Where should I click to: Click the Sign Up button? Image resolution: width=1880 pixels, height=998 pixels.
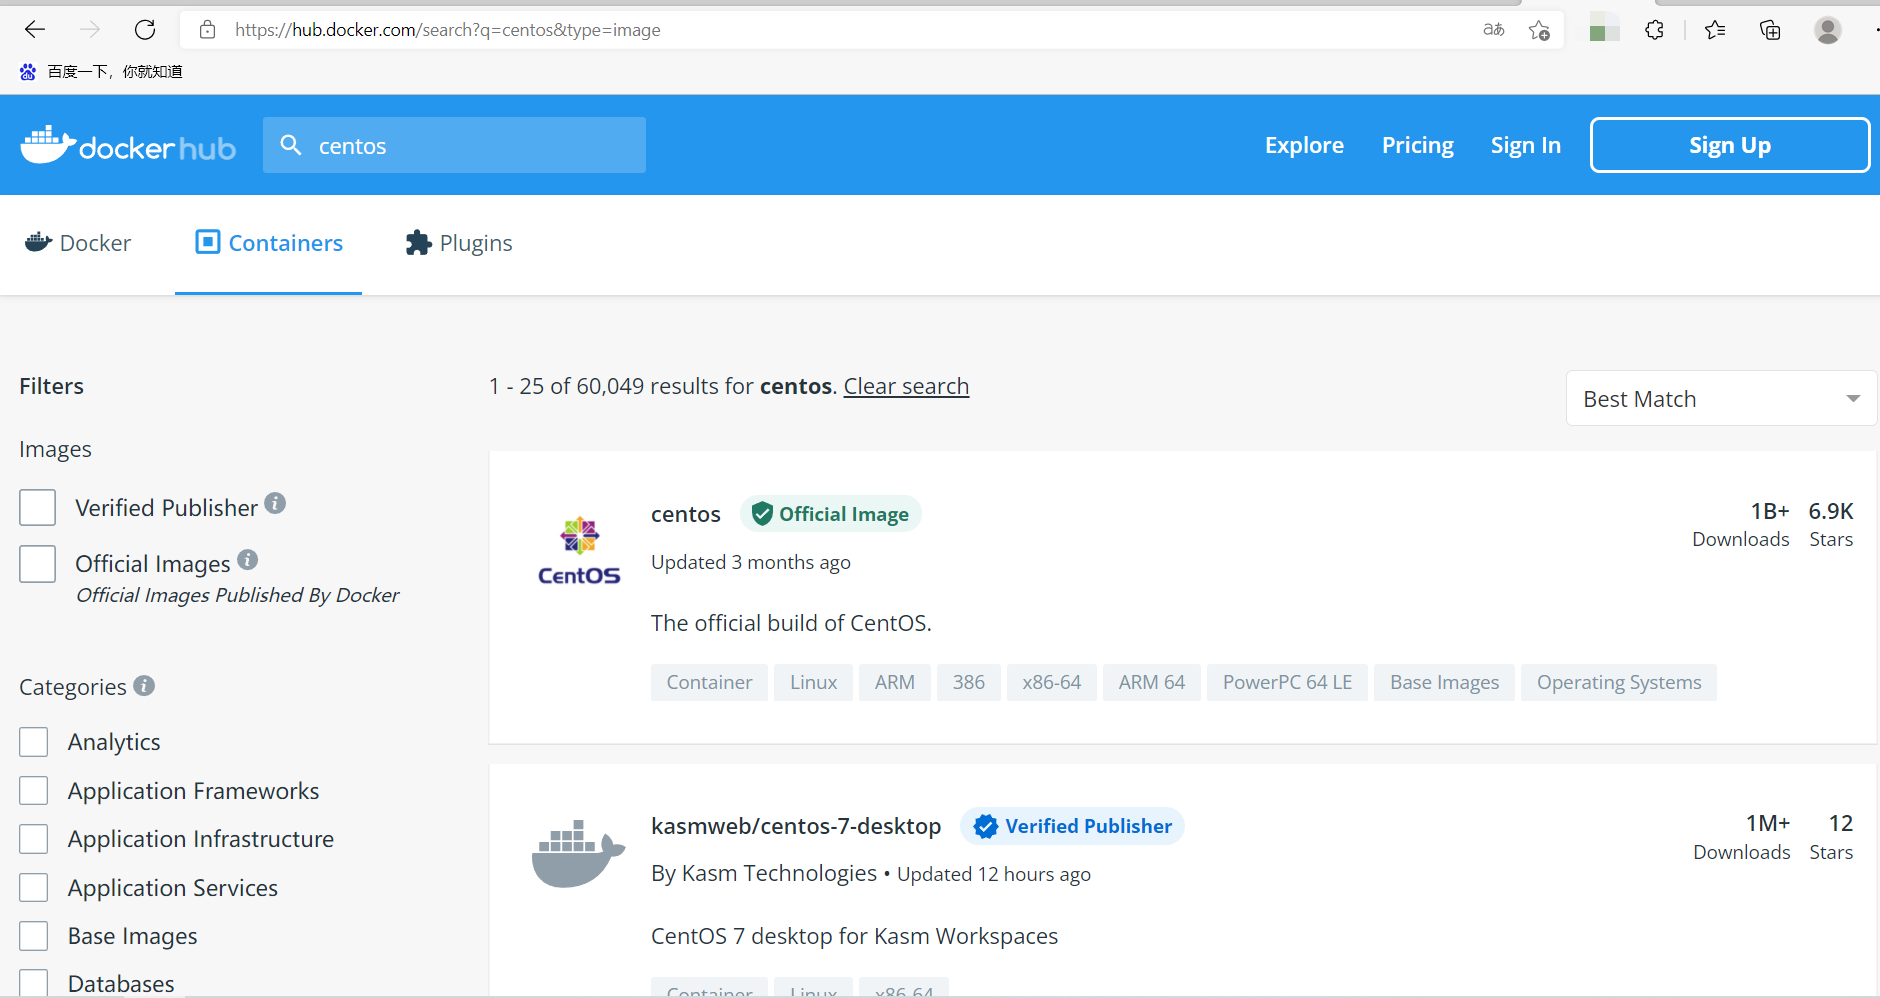(x=1729, y=145)
